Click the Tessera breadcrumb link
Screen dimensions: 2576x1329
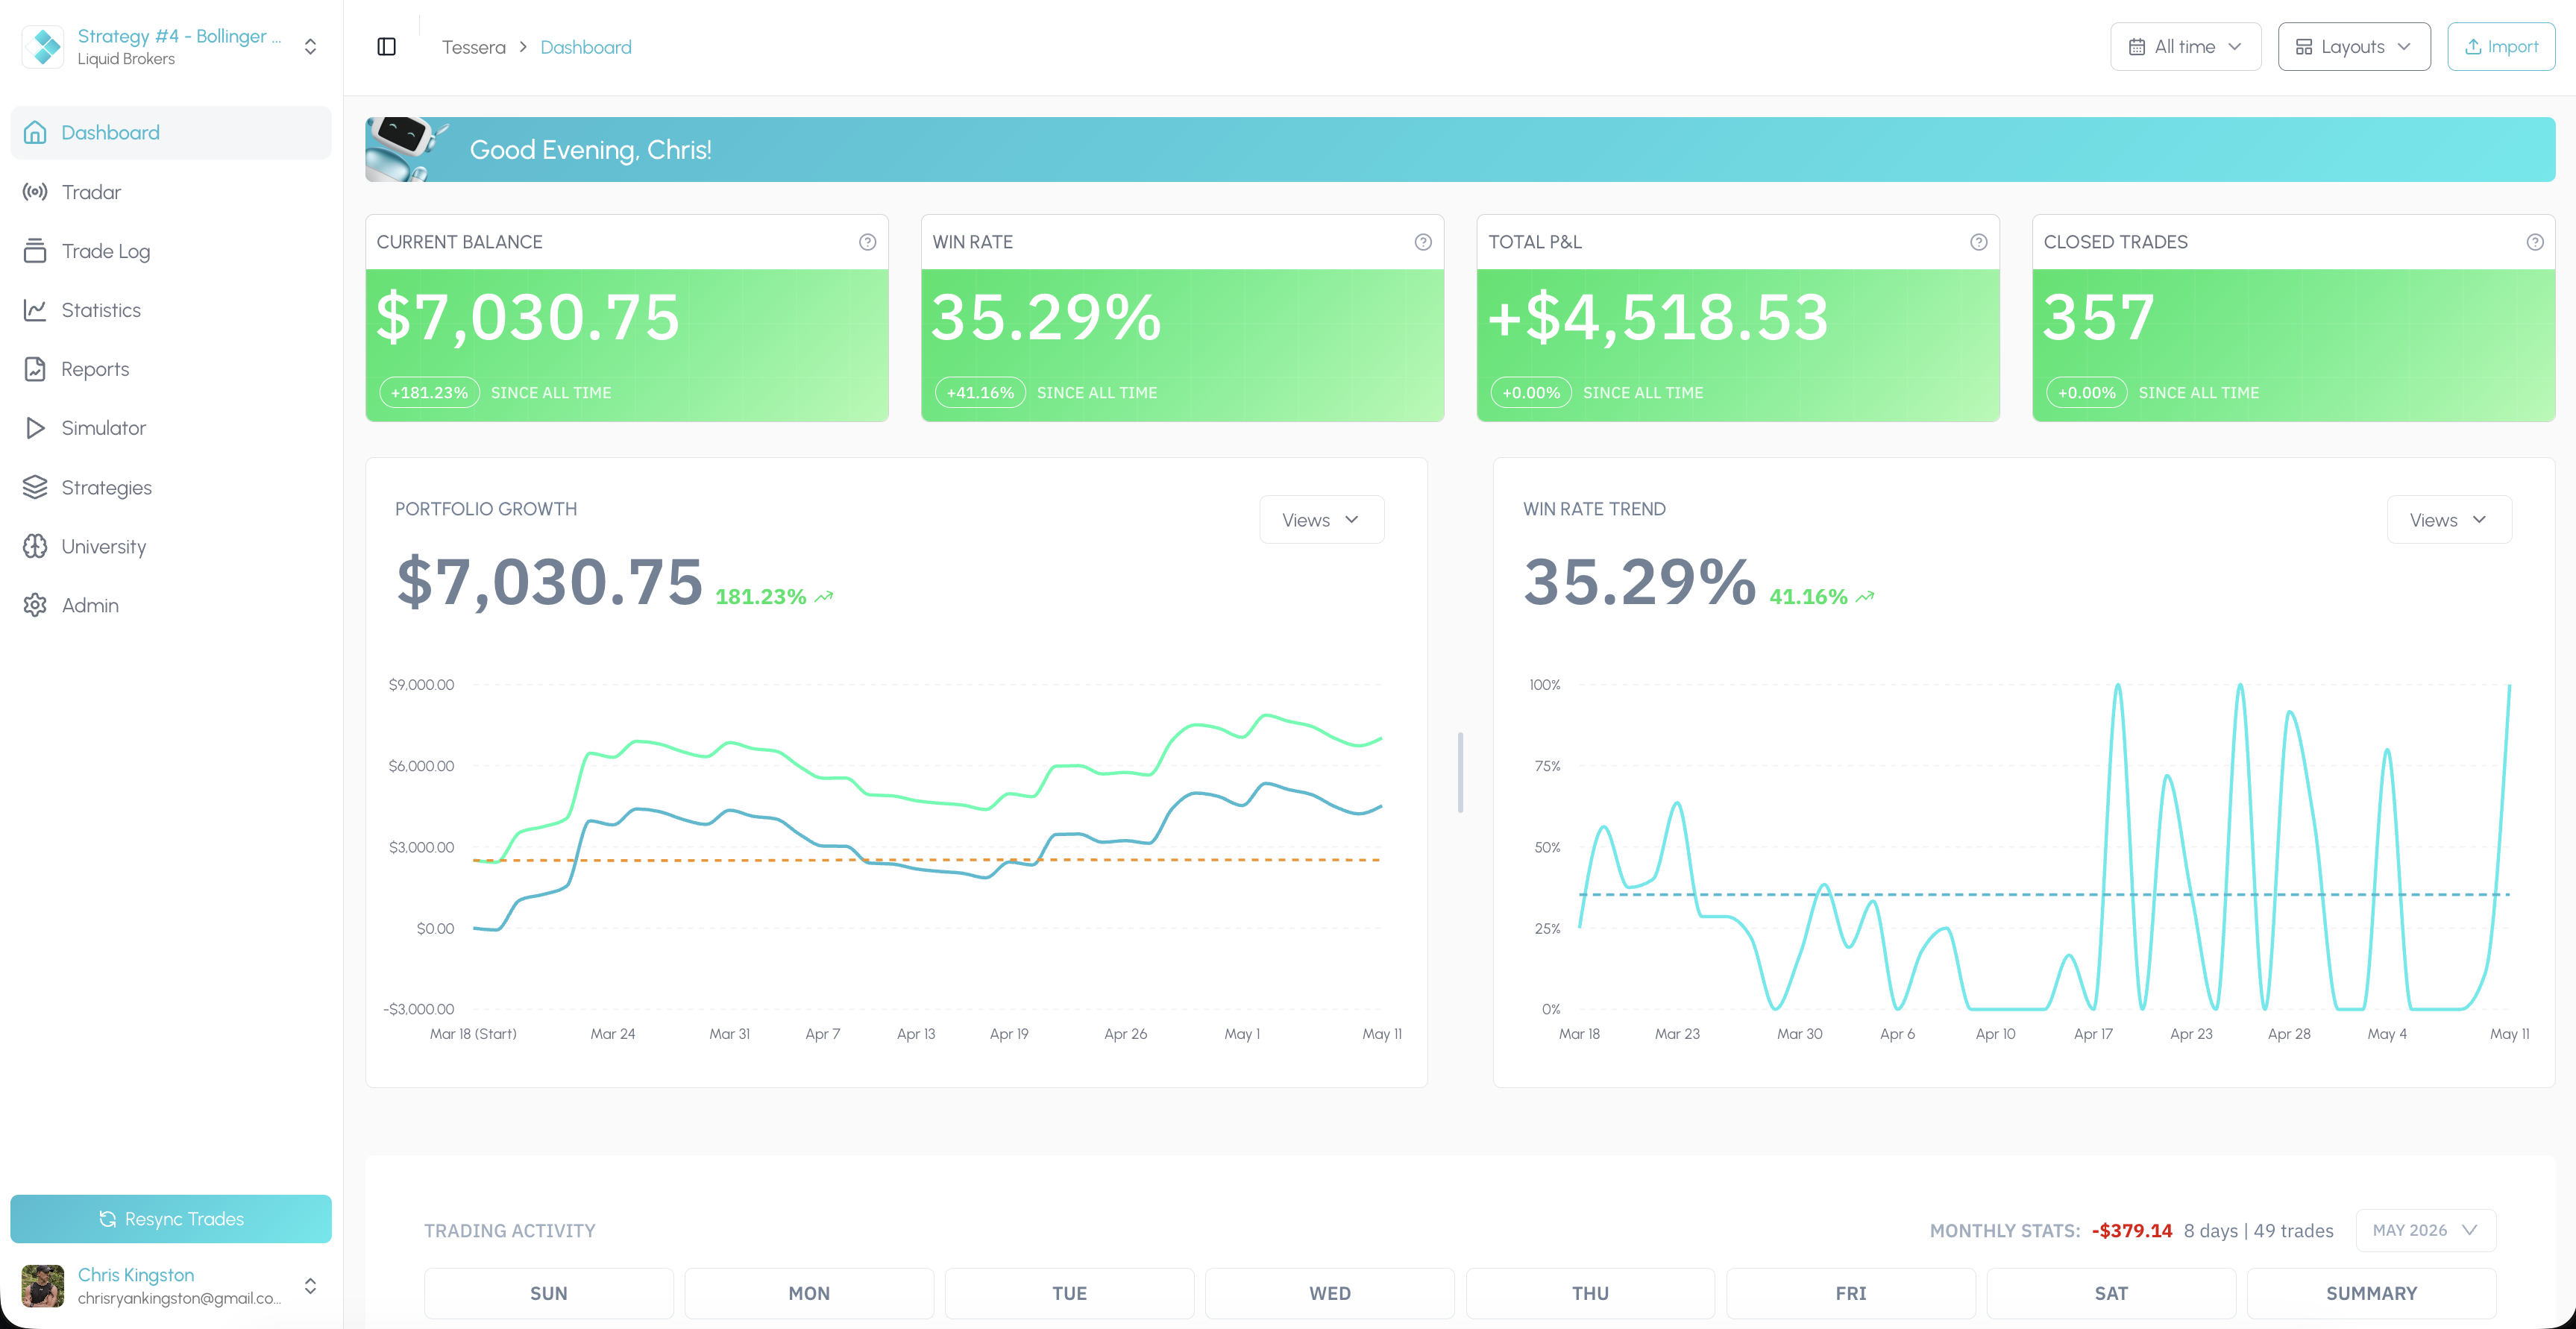[474, 47]
